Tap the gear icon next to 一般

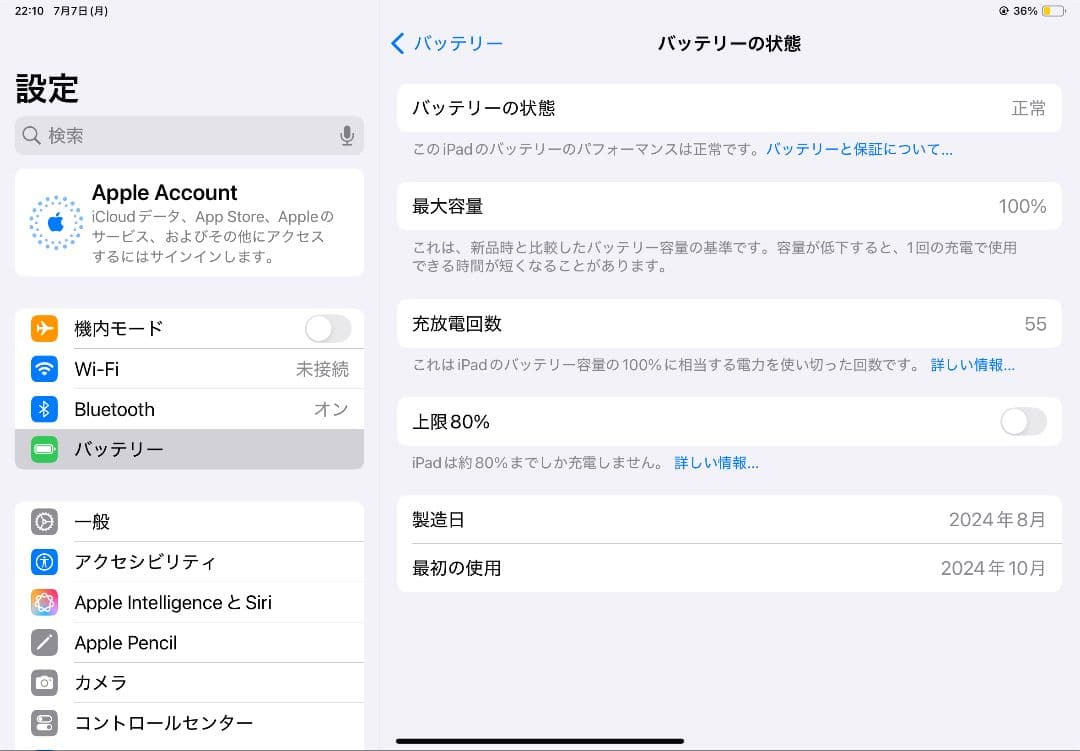click(44, 521)
